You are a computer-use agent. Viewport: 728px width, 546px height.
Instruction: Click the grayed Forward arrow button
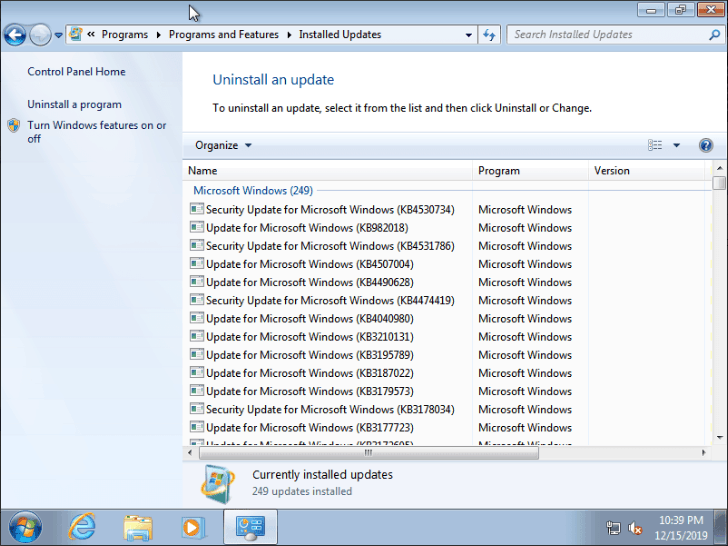click(x=40, y=35)
